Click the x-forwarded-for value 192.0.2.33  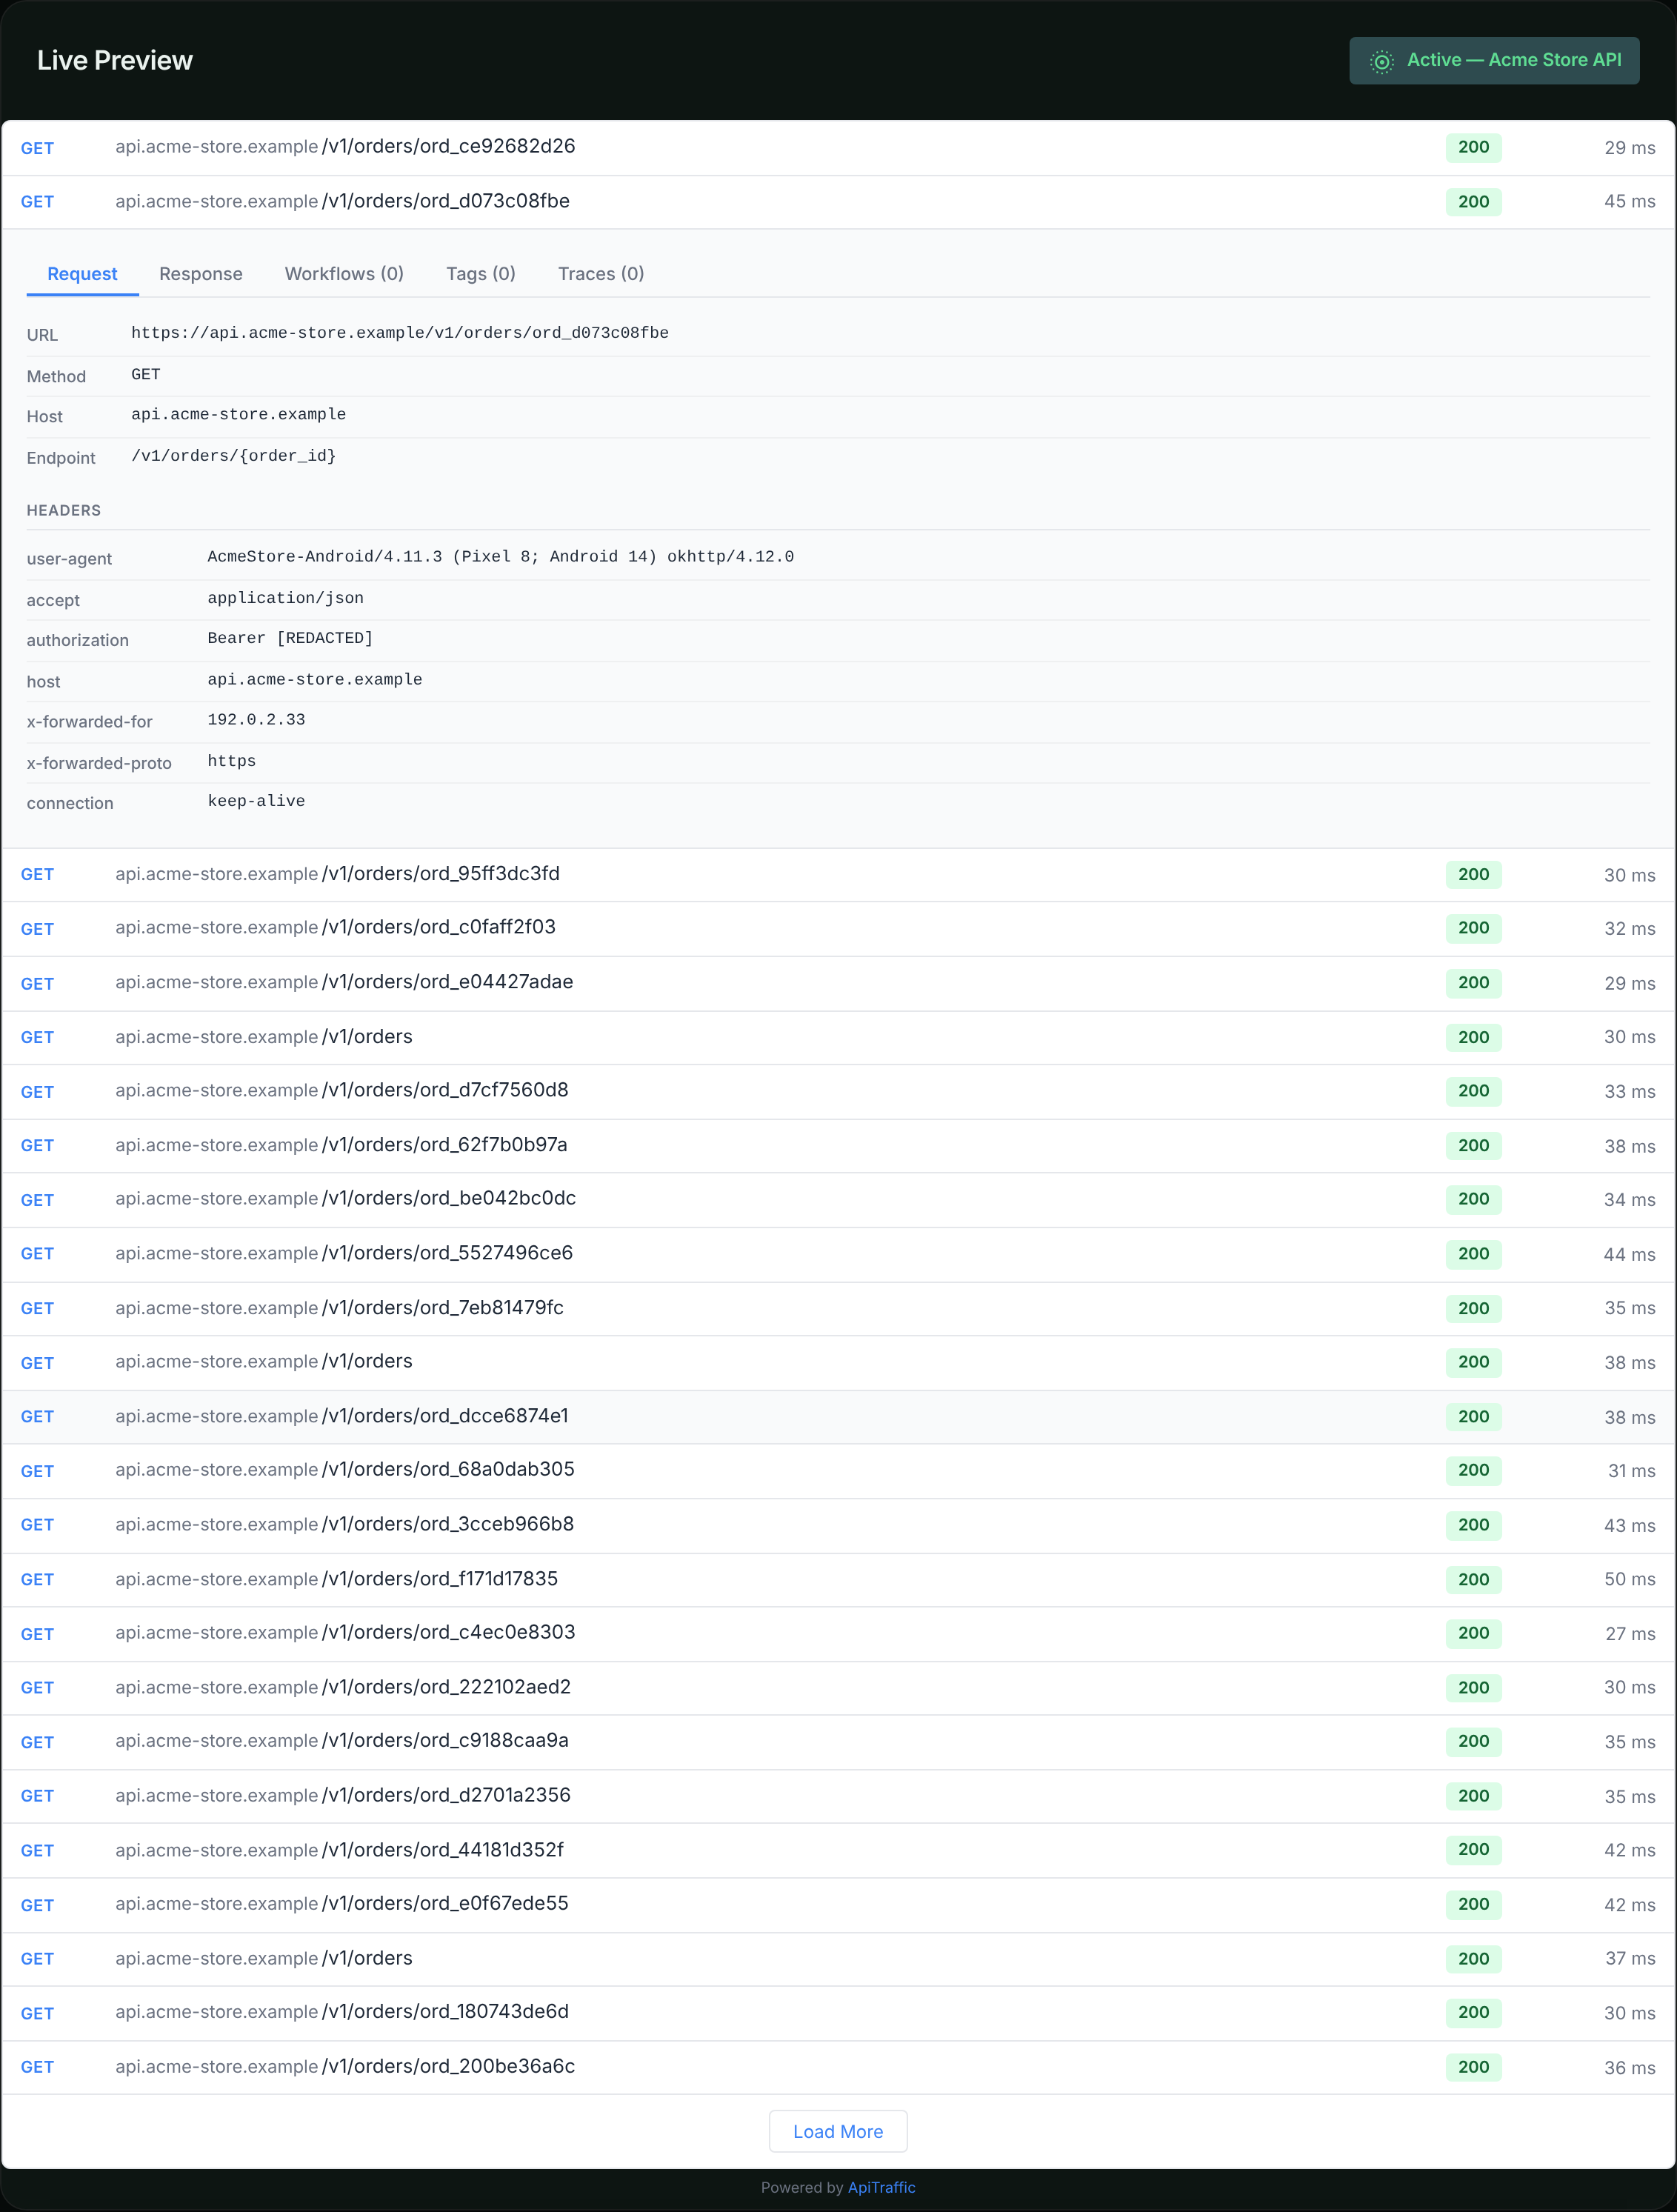click(256, 720)
